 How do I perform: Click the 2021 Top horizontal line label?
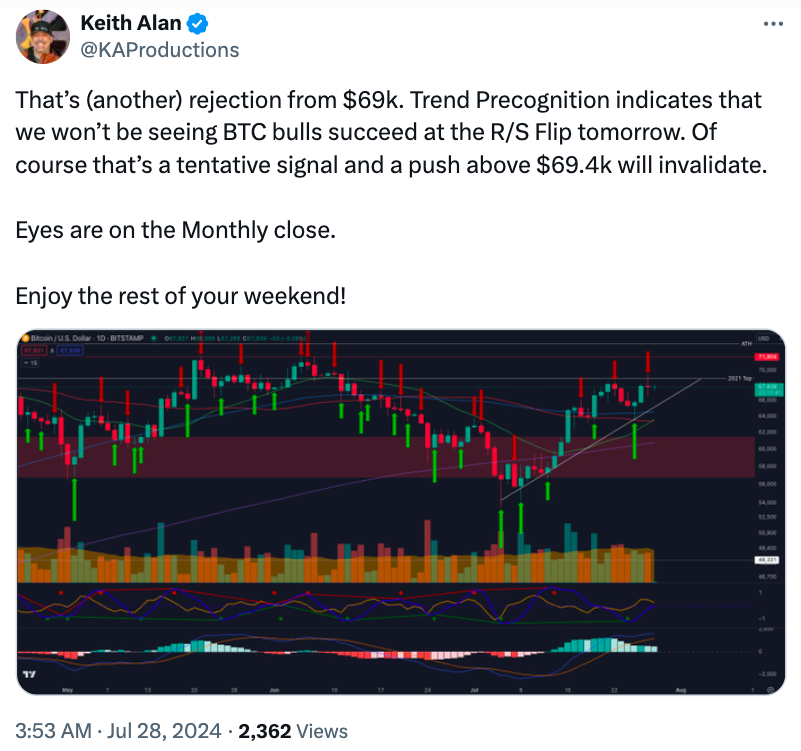tap(740, 379)
